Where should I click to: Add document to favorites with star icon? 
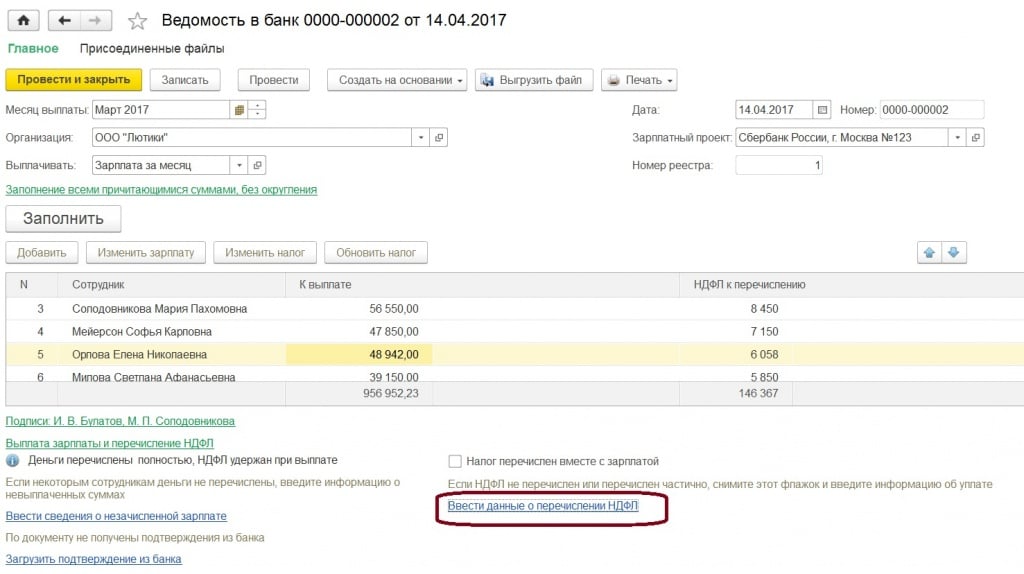click(x=138, y=21)
